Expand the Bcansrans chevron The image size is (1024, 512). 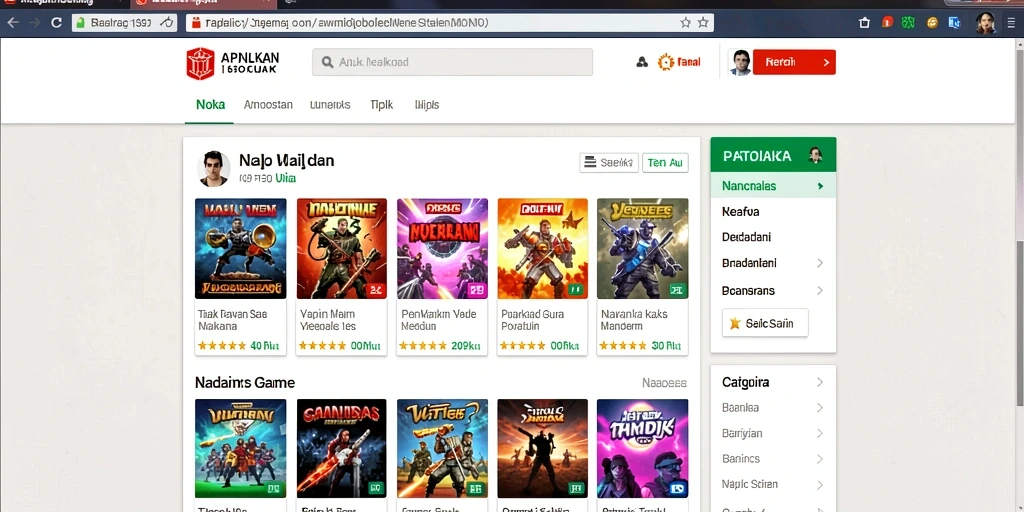pyautogui.click(x=820, y=291)
